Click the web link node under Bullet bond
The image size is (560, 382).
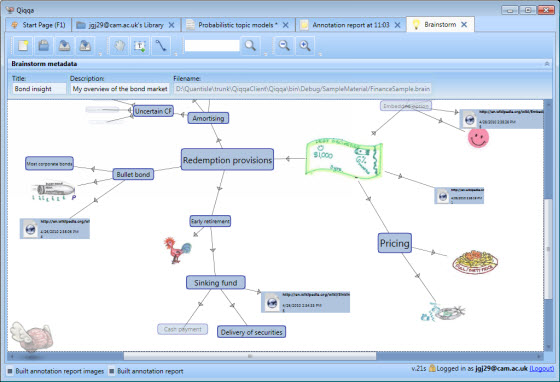(x=55, y=228)
